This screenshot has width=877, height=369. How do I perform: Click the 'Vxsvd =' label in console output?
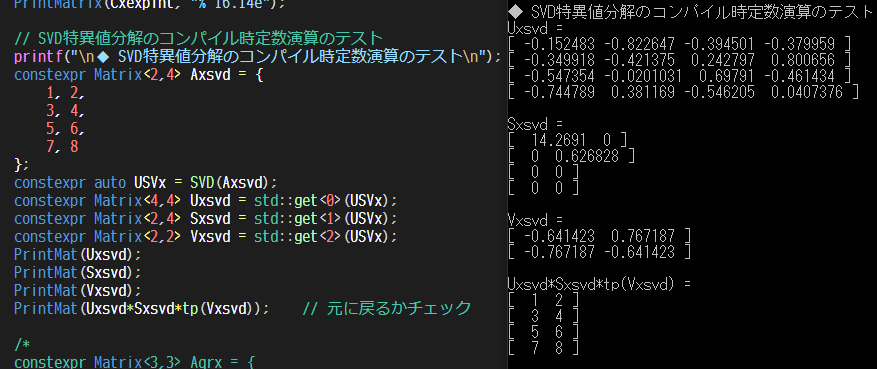pyautogui.click(x=536, y=220)
